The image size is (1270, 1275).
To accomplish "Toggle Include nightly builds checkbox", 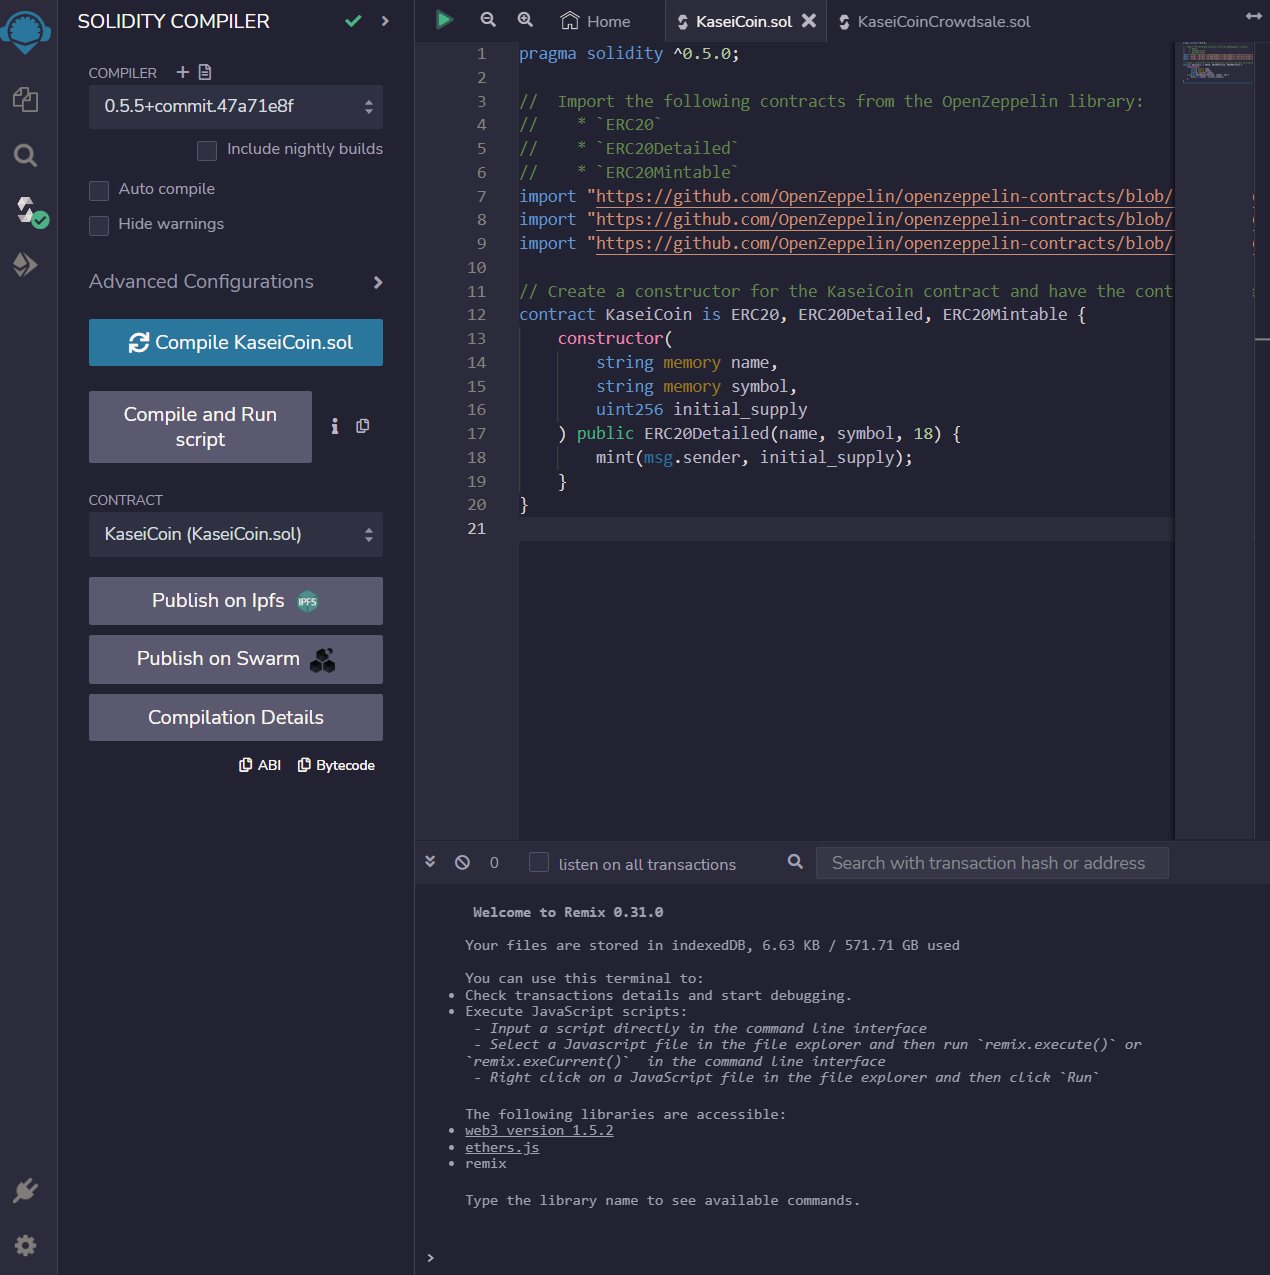I will pos(207,151).
